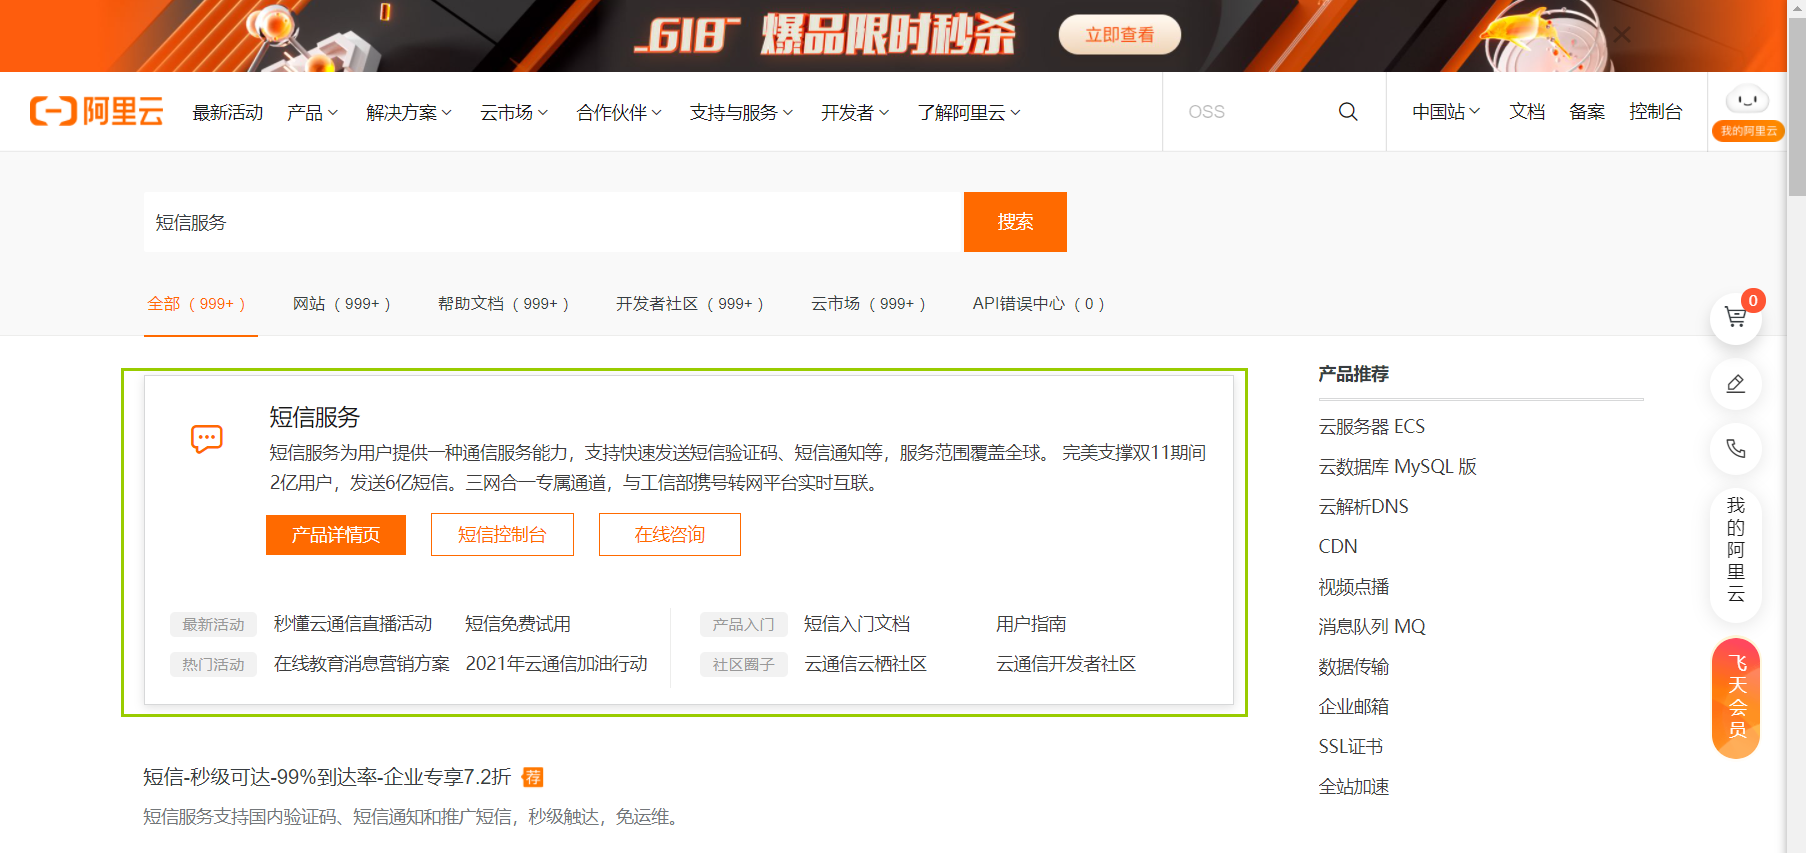Viewport: 1806px width, 853px height.
Task: Select the 帮助文档 (999+) tab
Action: [x=503, y=304]
